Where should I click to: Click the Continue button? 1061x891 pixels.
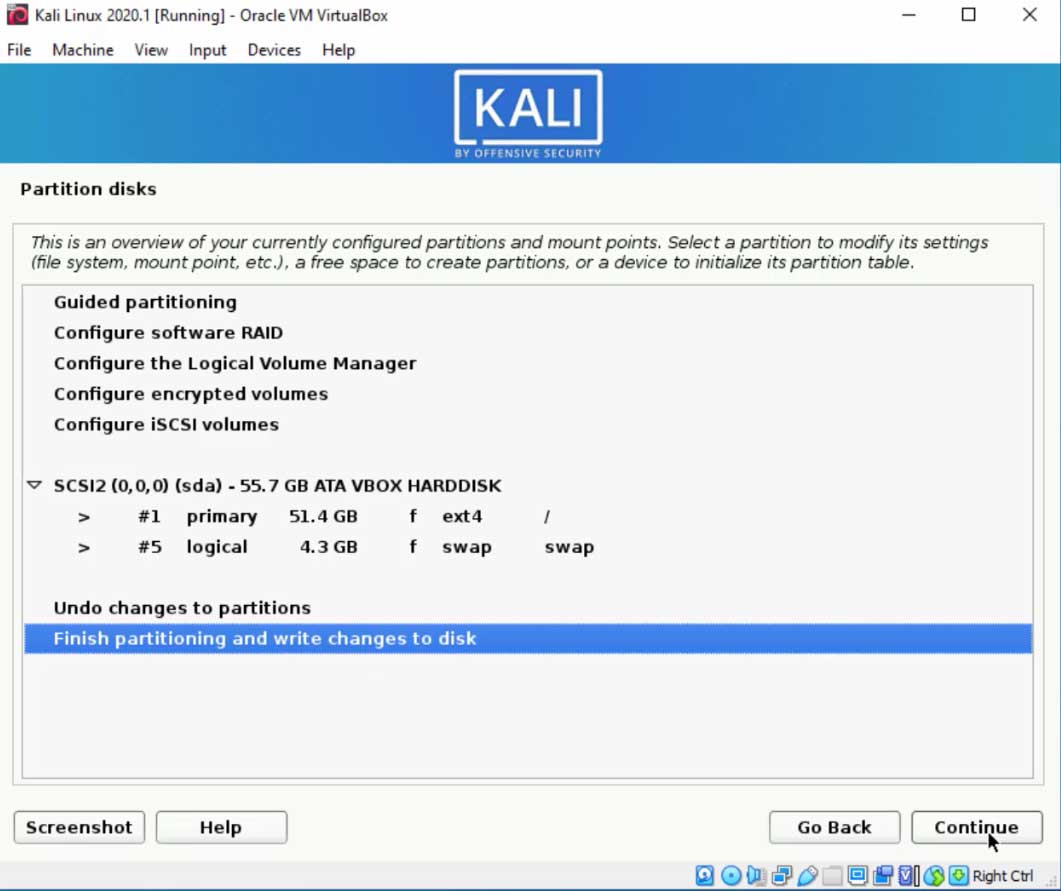[976, 827]
